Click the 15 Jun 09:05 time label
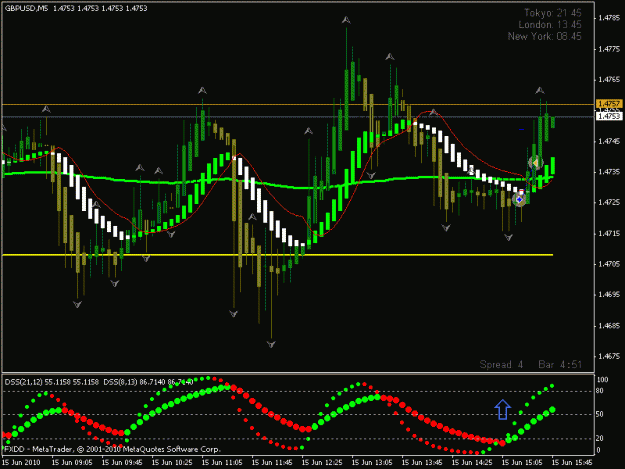 click(x=72, y=462)
